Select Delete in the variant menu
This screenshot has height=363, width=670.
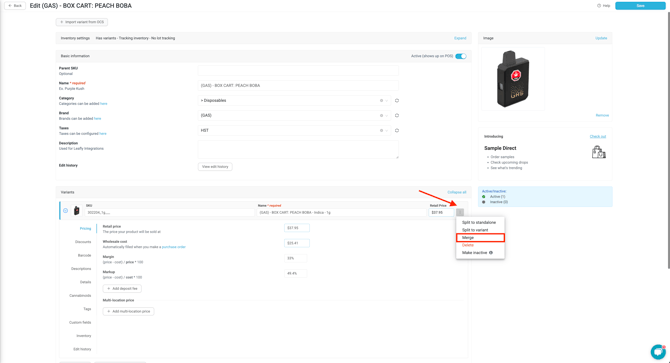point(468,245)
